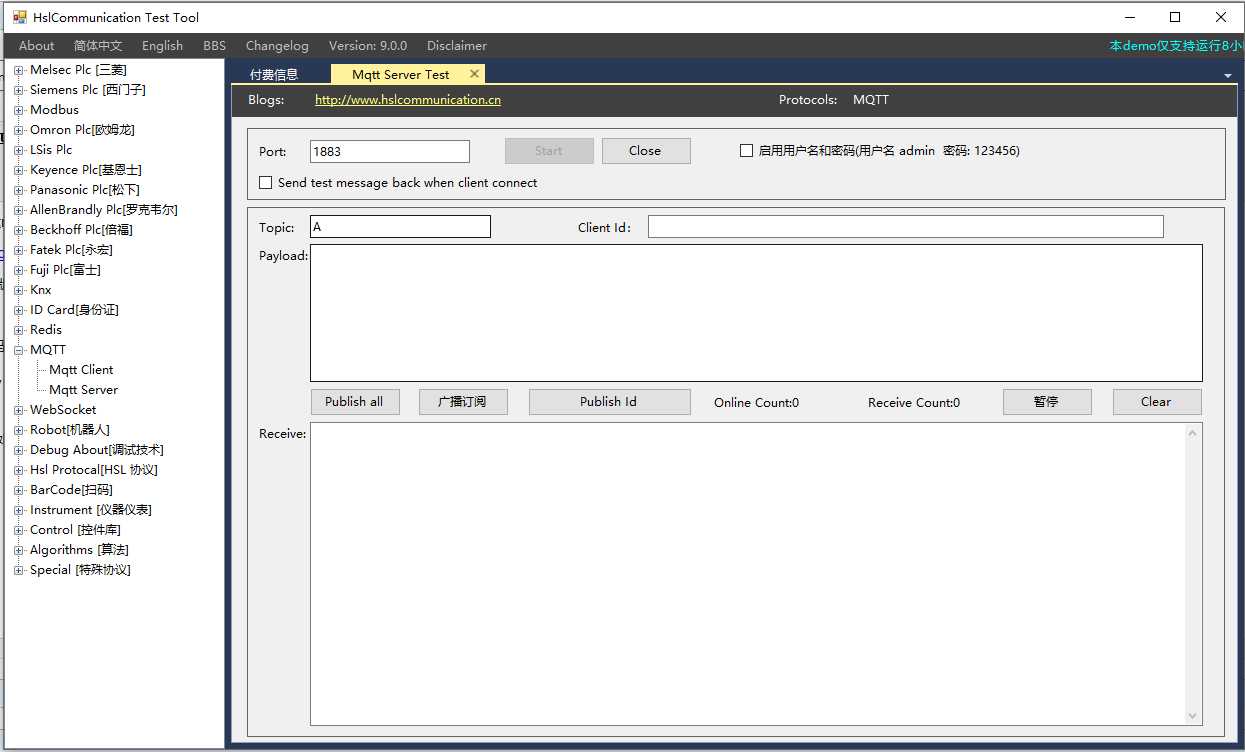Viewport: 1245px width, 752px height.
Task: Expand the Robot tree node
Action: pos(19,430)
